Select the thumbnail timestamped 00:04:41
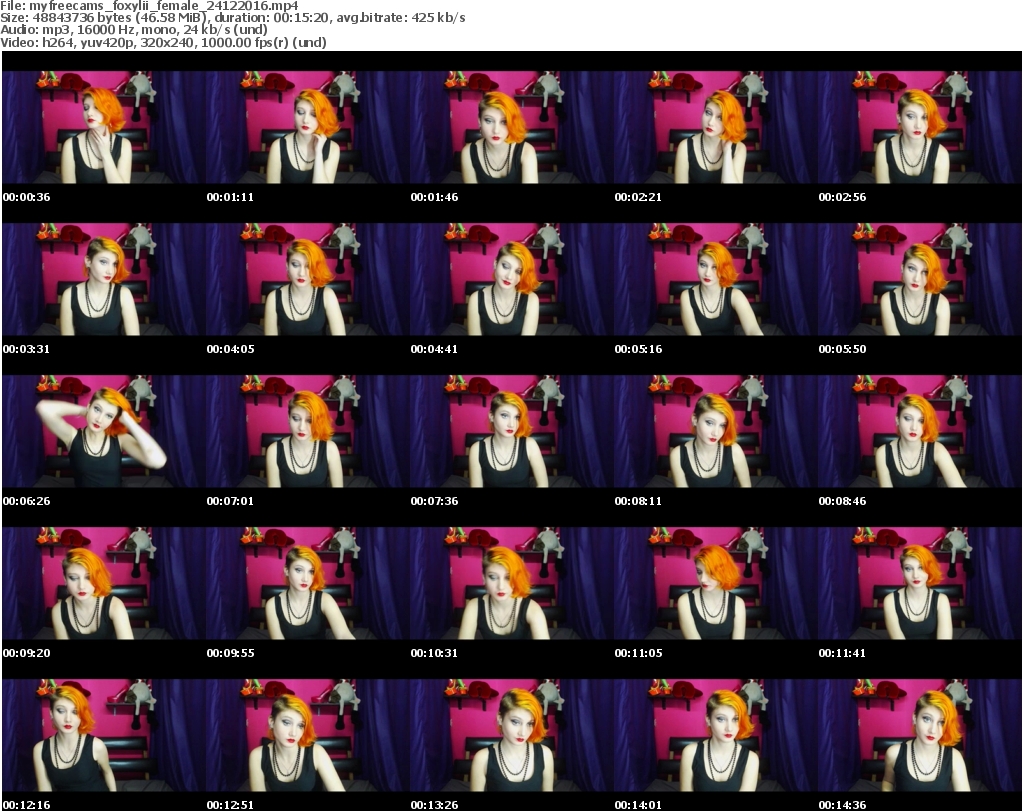This screenshot has width=1024, height=811. pos(511,279)
